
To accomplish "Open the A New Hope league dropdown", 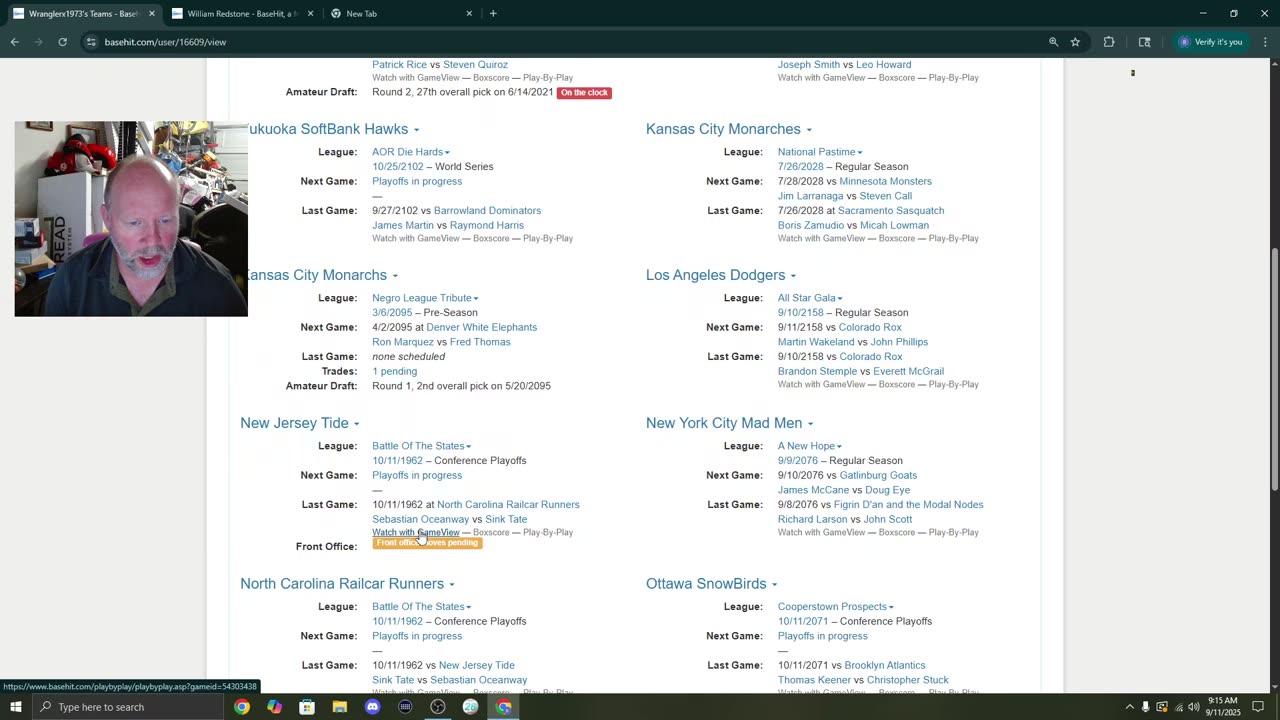I will [x=810, y=446].
